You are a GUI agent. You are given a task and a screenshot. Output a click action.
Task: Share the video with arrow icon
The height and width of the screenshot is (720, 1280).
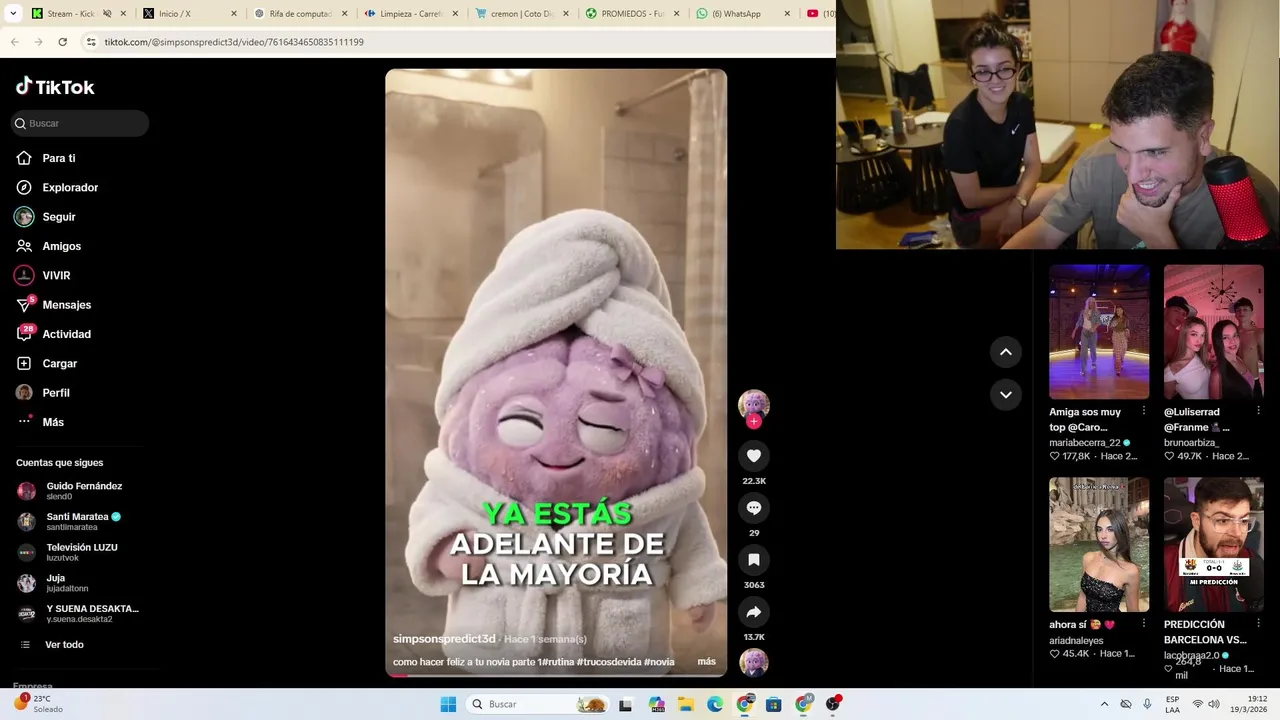(754, 612)
